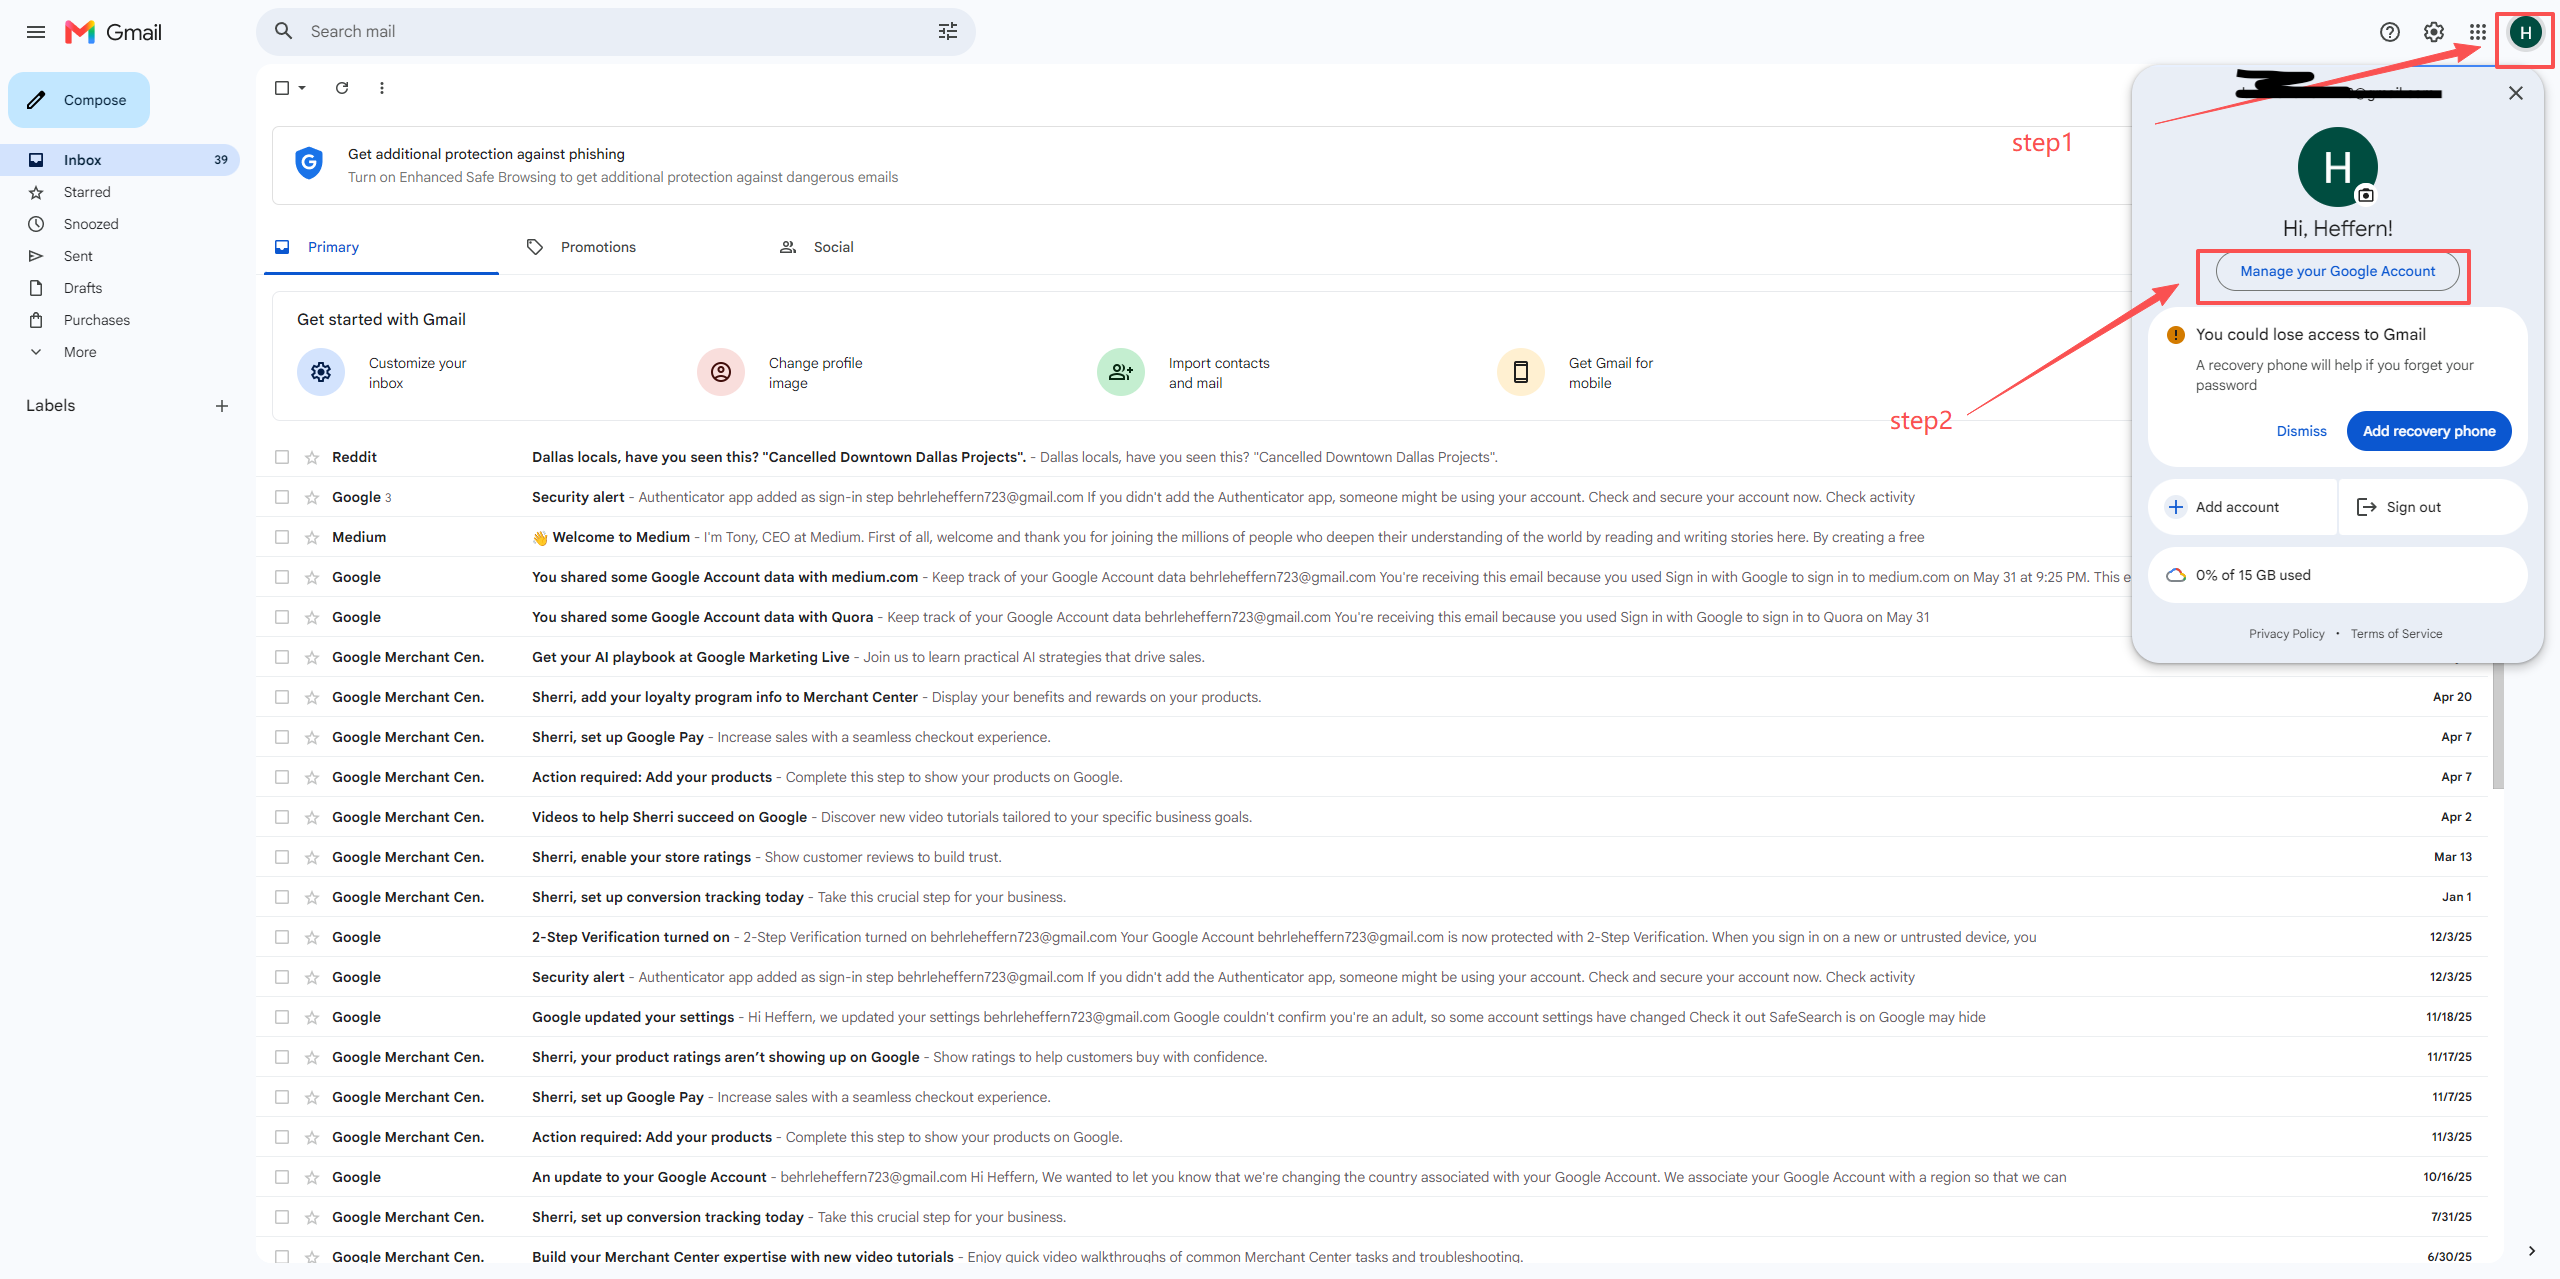Image resolution: width=2560 pixels, height=1279 pixels.
Task: Open the select dropdown arrow
Action: pos(302,88)
